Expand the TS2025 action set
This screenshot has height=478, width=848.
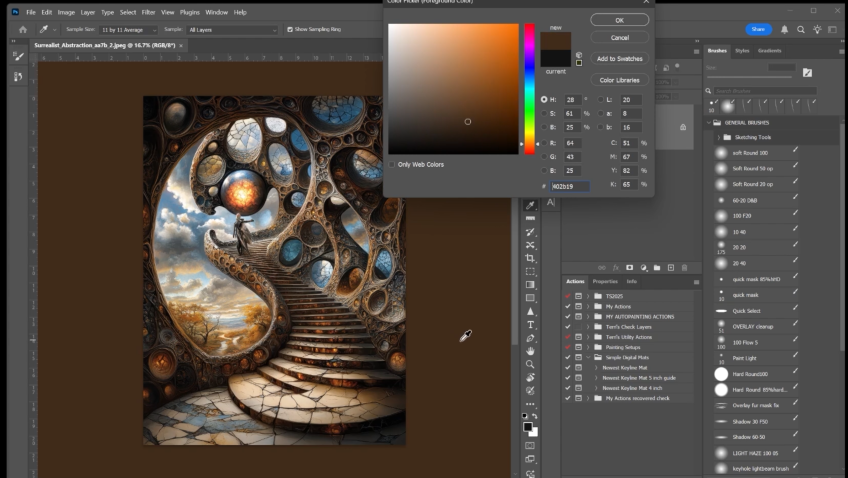(x=589, y=296)
